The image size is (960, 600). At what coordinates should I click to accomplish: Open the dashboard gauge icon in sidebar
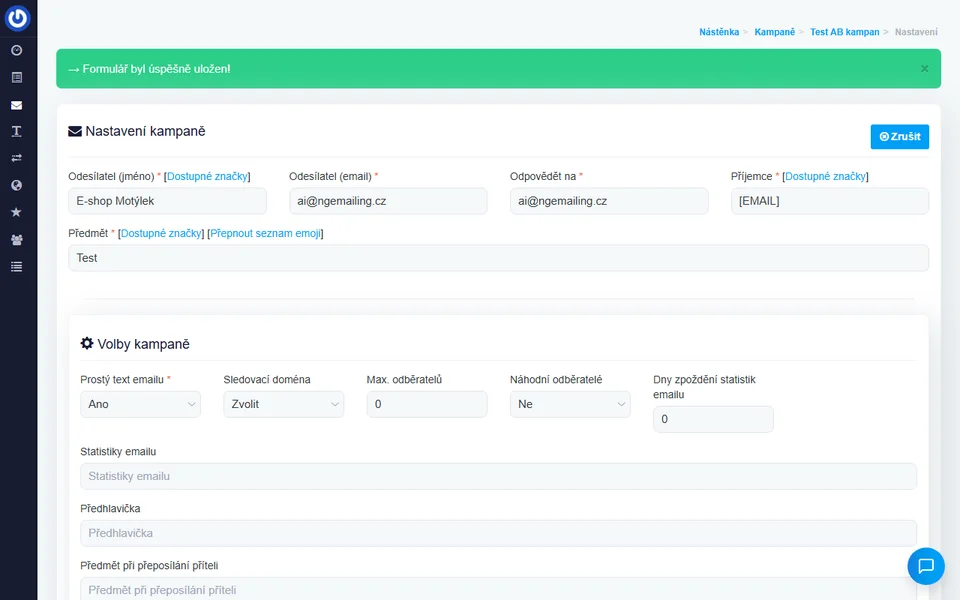pyautogui.click(x=16, y=50)
